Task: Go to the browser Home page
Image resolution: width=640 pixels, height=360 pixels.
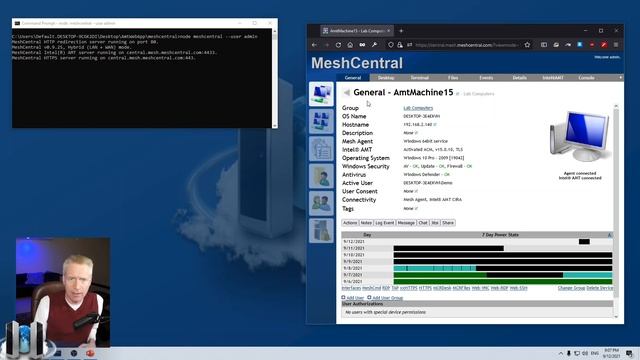Action: (x=350, y=45)
